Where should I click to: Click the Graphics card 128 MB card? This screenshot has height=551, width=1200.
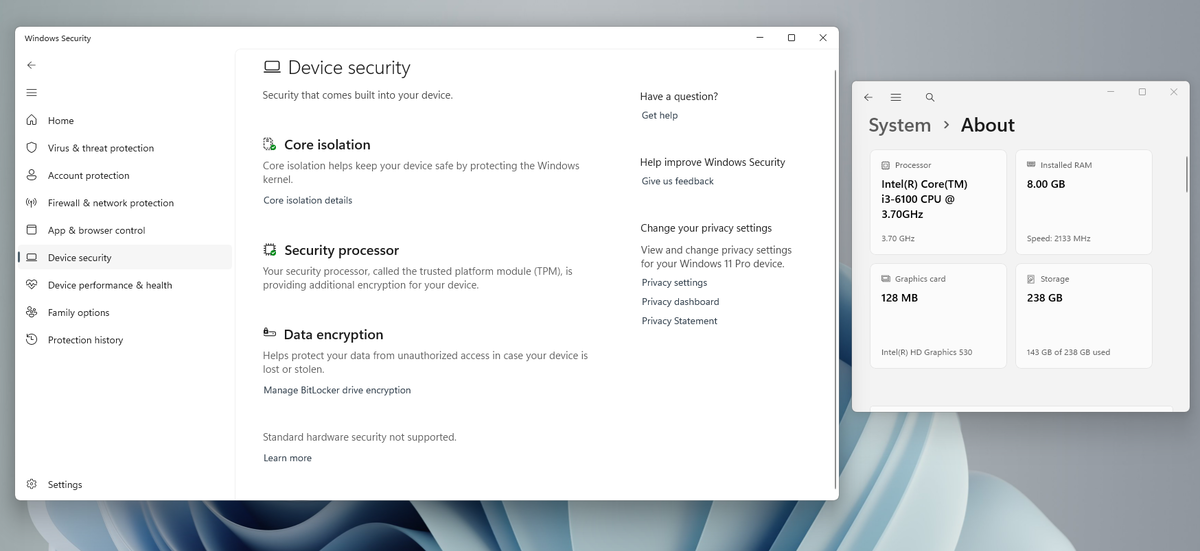tap(939, 316)
